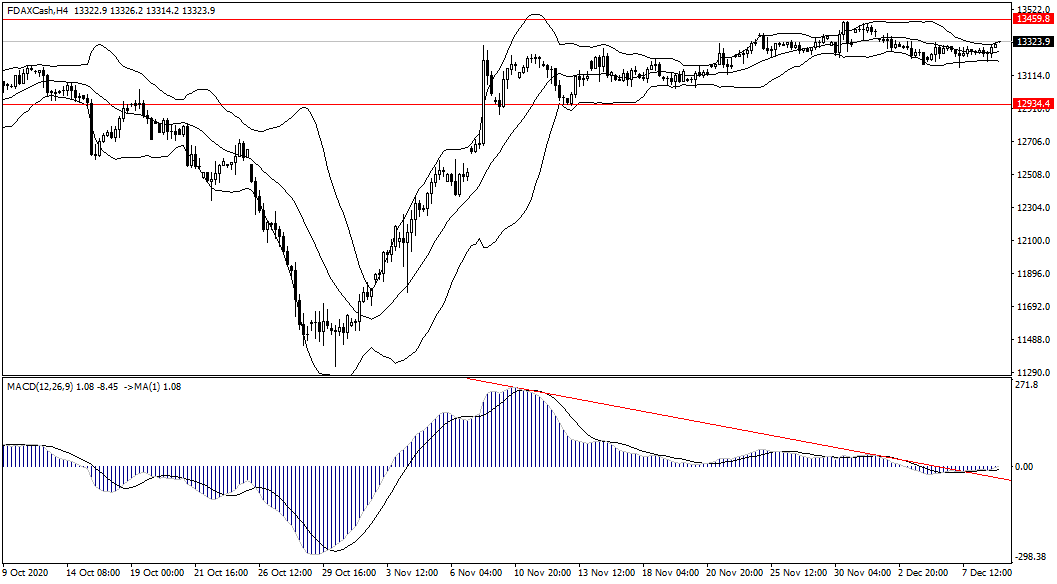
Task: Click the 0.00 MACD zero level label
Action: pos(1025,467)
